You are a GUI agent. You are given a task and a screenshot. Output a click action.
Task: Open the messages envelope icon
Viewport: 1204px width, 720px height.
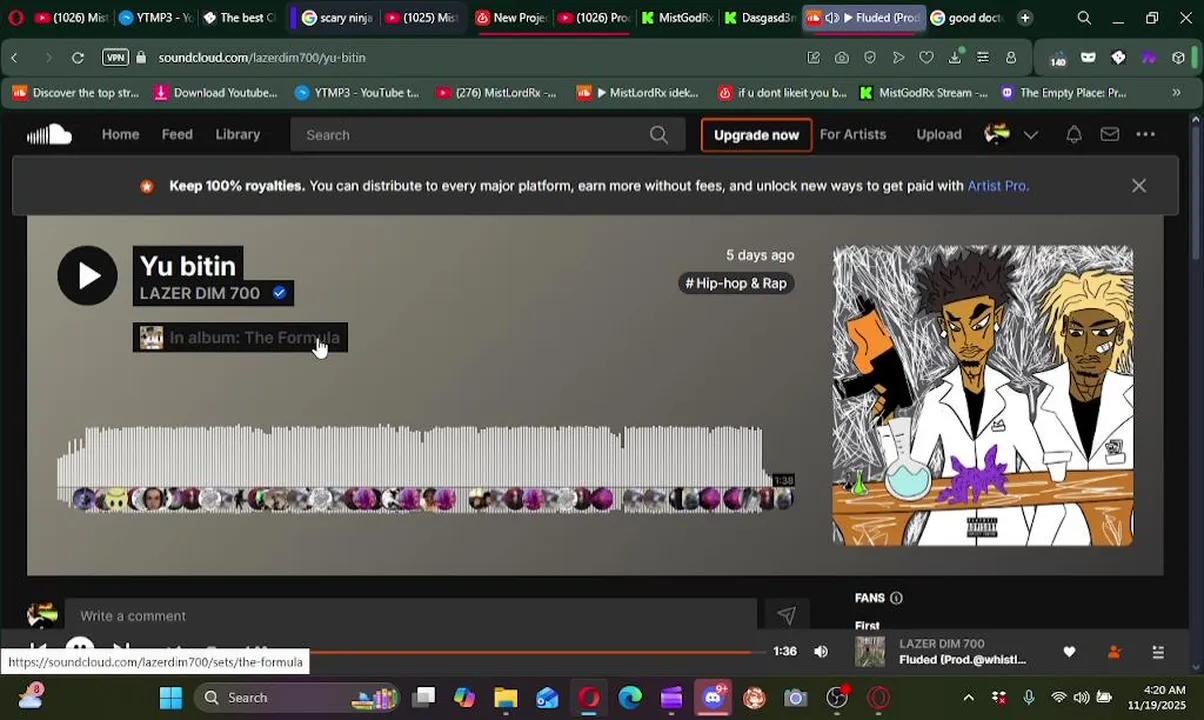tap(1110, 134)
